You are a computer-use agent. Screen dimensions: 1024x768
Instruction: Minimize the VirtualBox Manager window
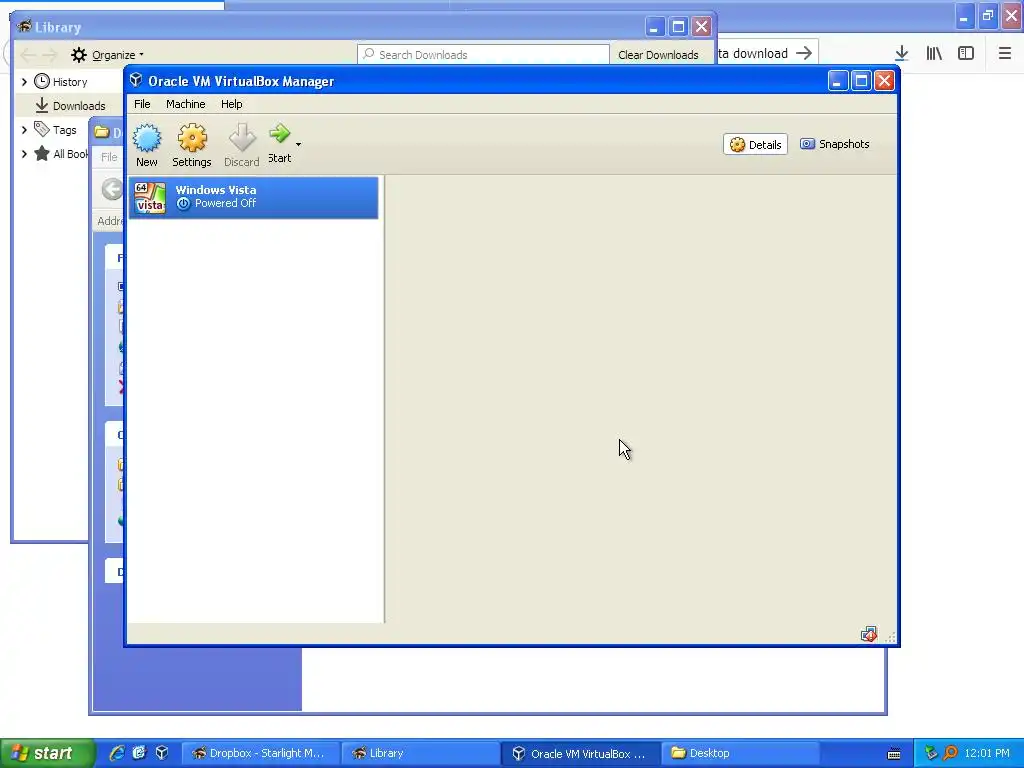tap(839, 81)
